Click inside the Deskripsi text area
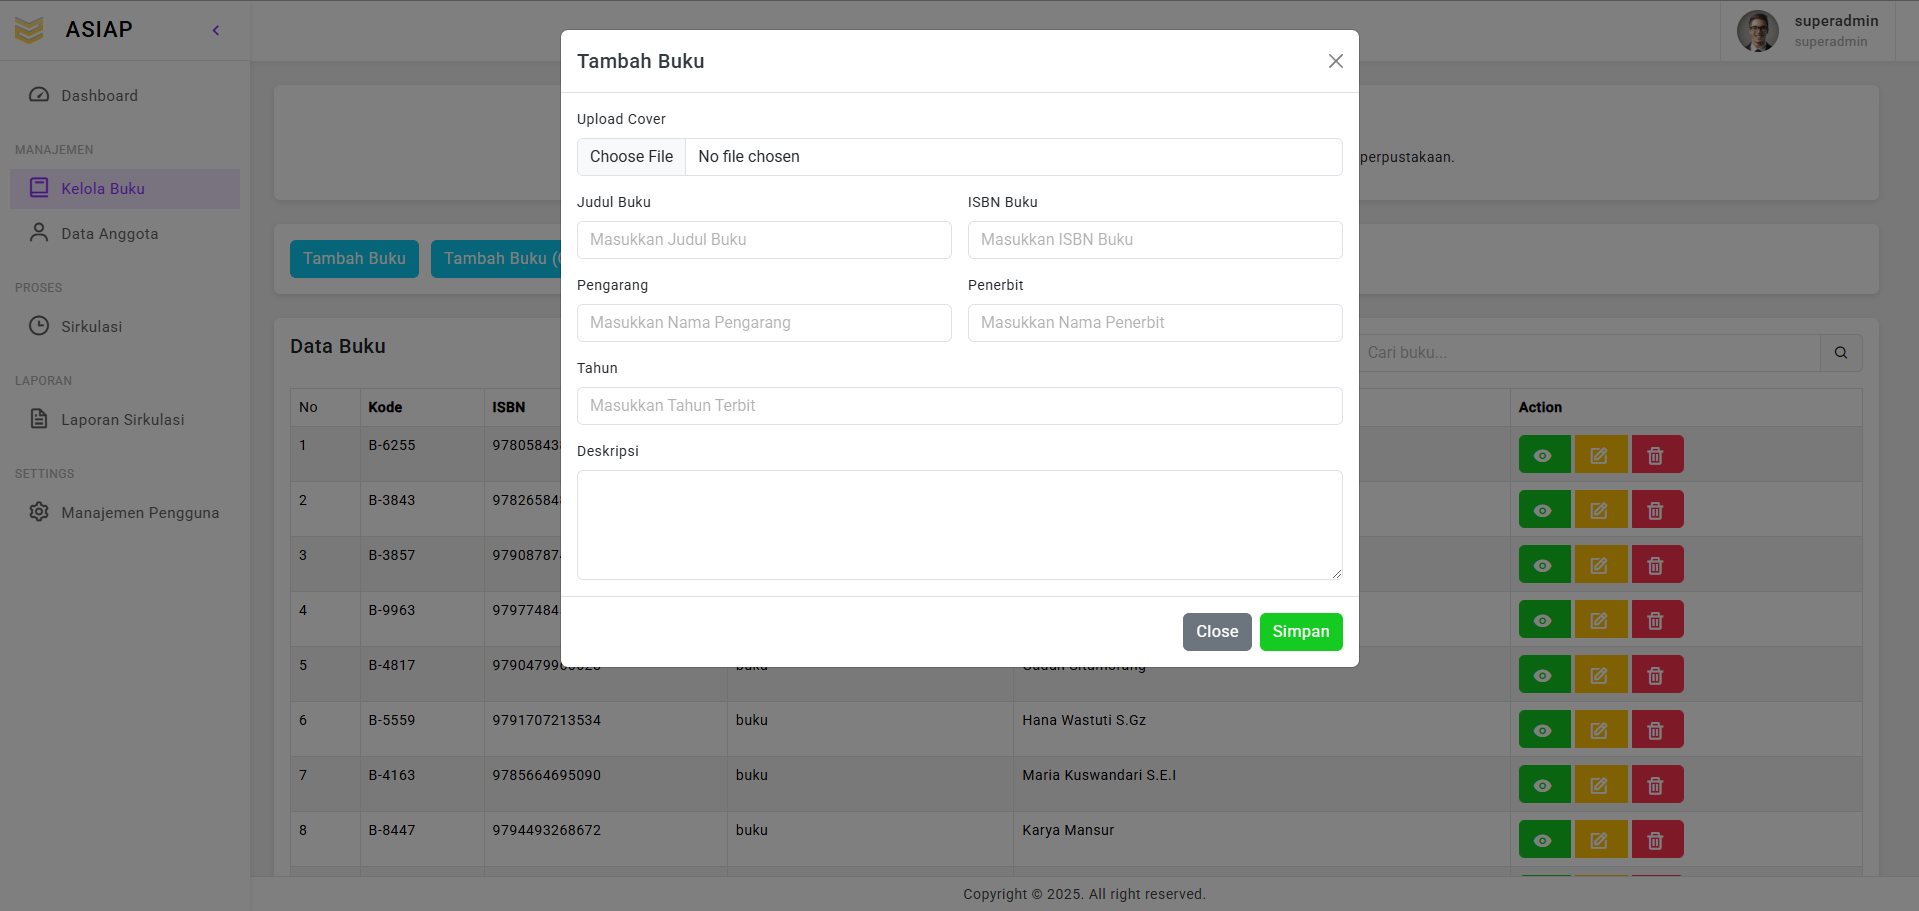The height and width of the screenshot is (911, 1919). pos(959,525)
